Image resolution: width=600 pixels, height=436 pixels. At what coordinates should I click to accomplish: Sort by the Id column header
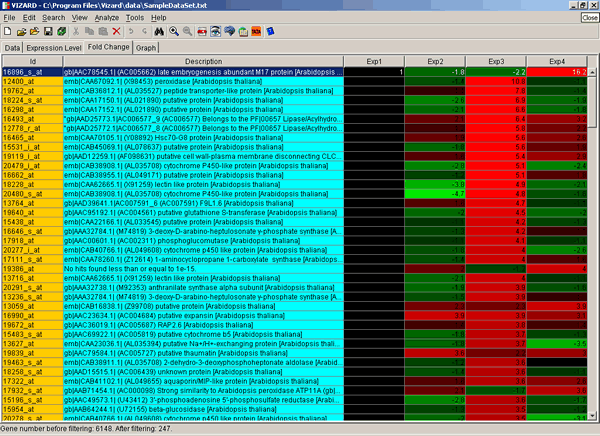tap(33, 61)
